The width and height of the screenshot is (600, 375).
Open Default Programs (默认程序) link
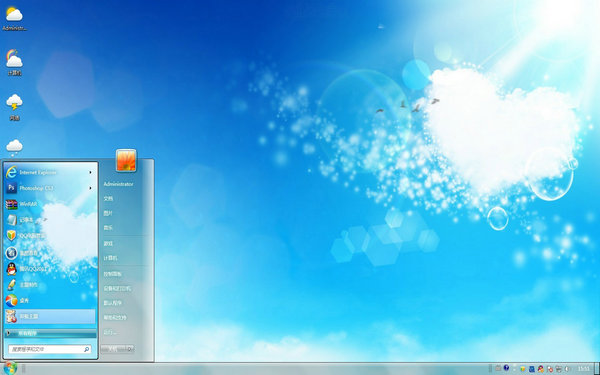point(112,303)
